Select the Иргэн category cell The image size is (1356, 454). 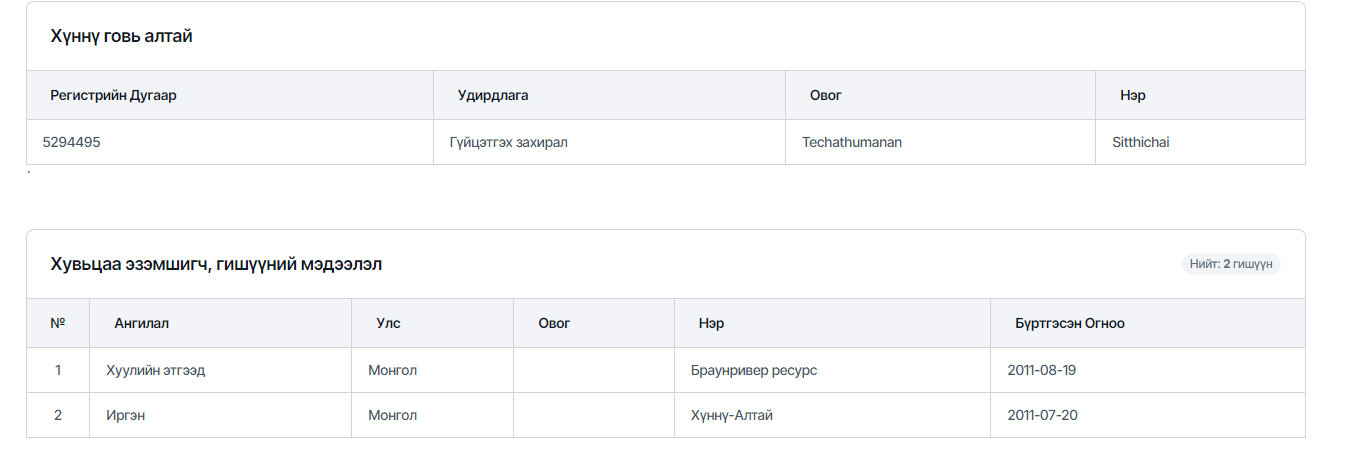pyautogui.click(x=126, y=415)
